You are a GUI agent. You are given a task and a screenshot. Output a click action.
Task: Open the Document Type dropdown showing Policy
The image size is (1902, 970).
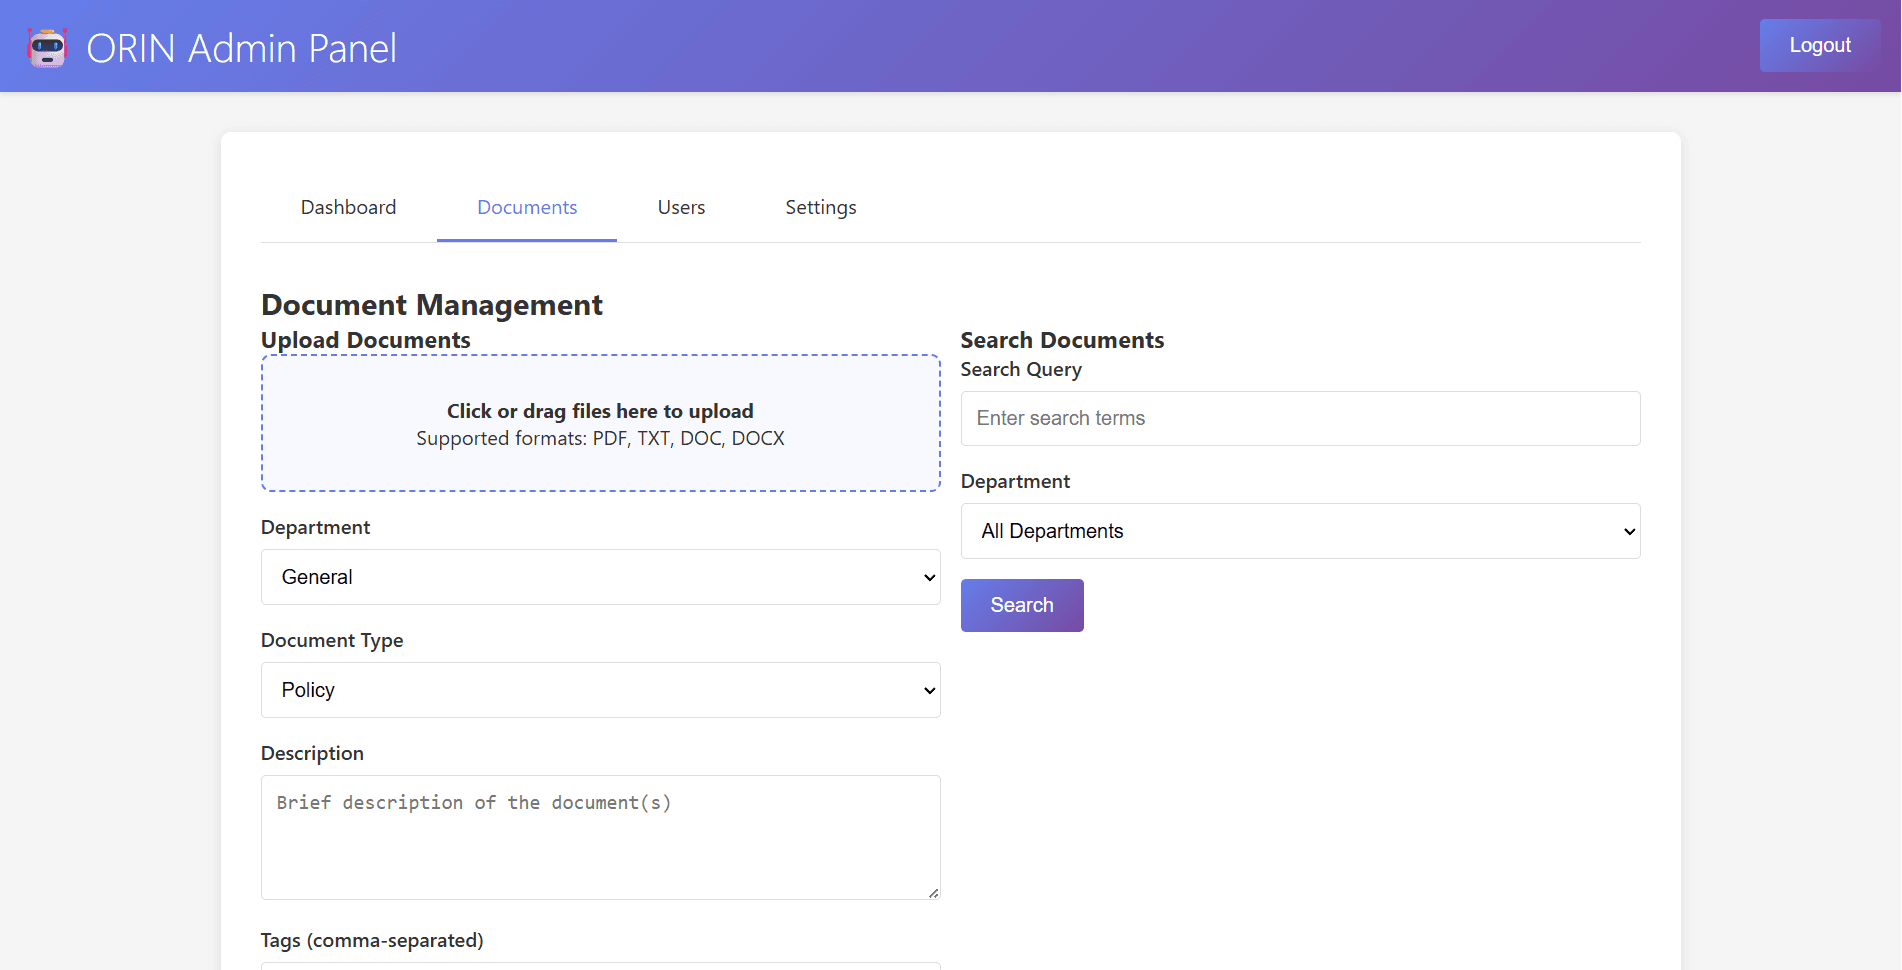[600, 690]
